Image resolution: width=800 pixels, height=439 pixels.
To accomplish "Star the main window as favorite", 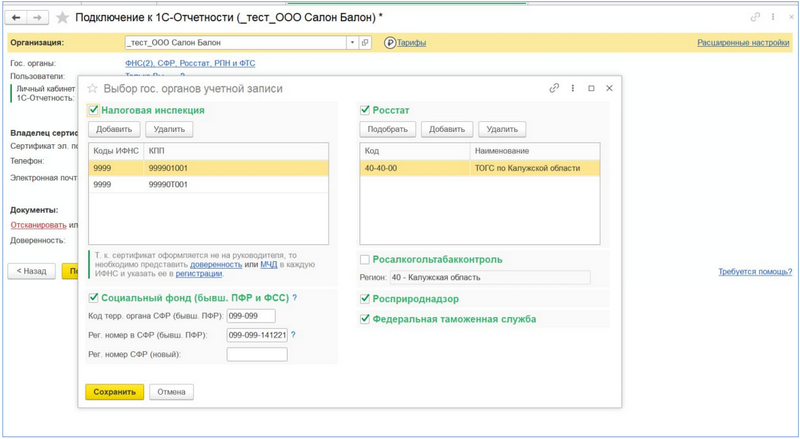I will point(64,19).
